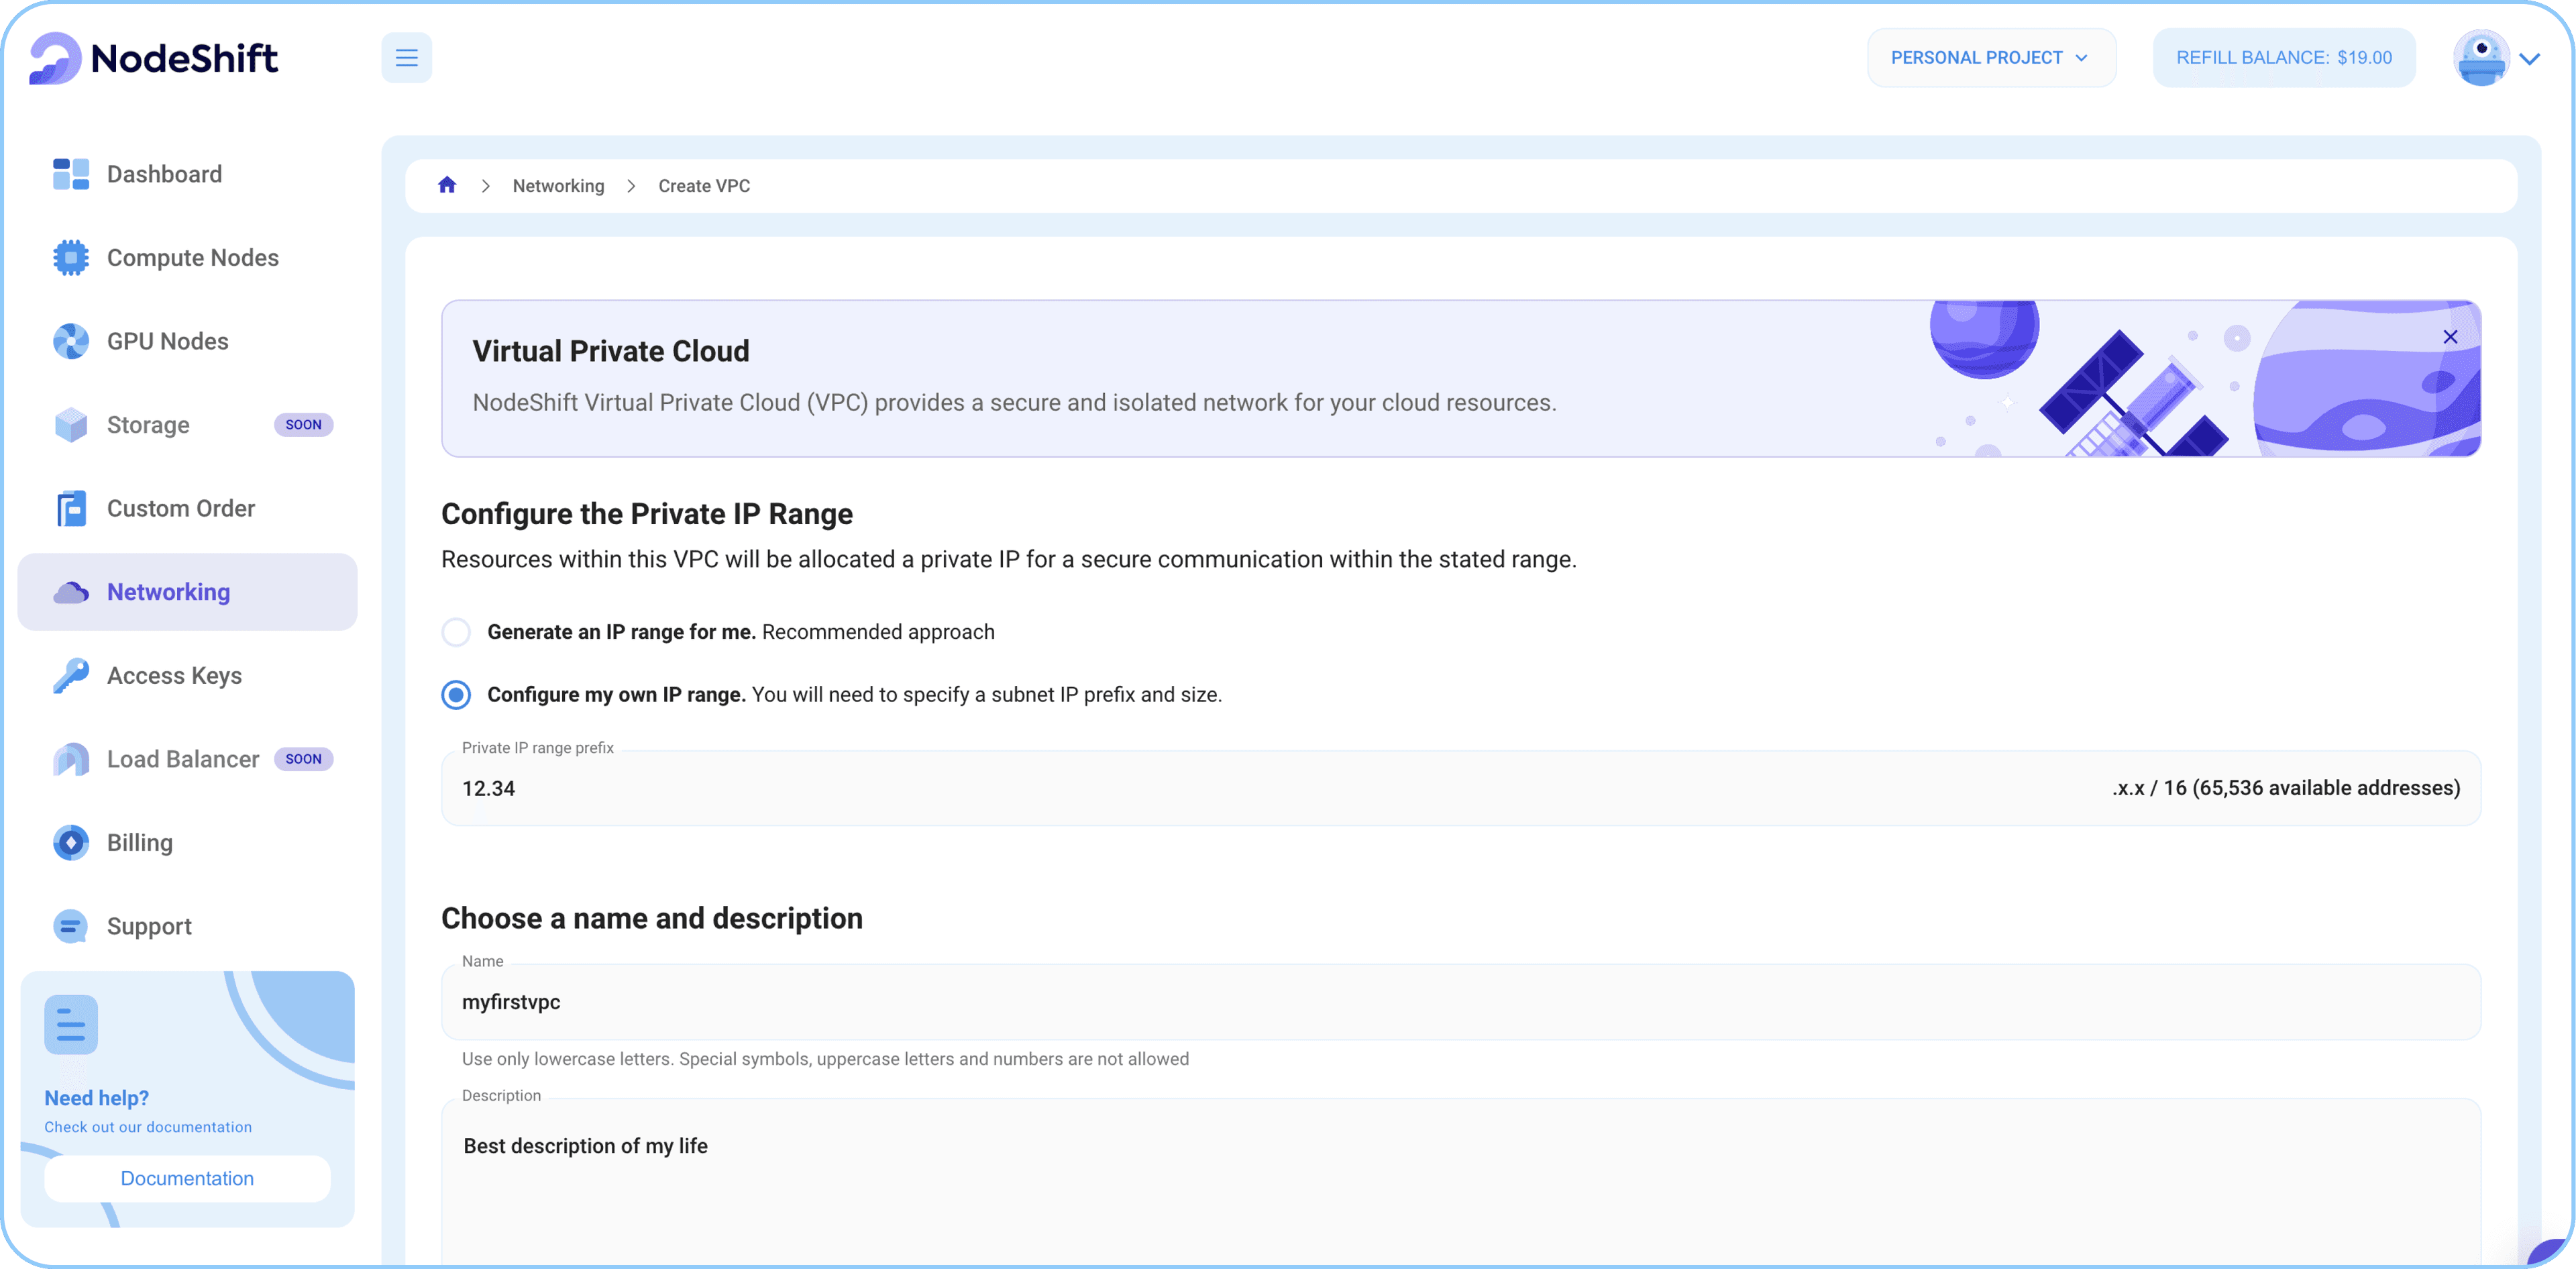Click Networking breadcrumb link

click(558, 186)
